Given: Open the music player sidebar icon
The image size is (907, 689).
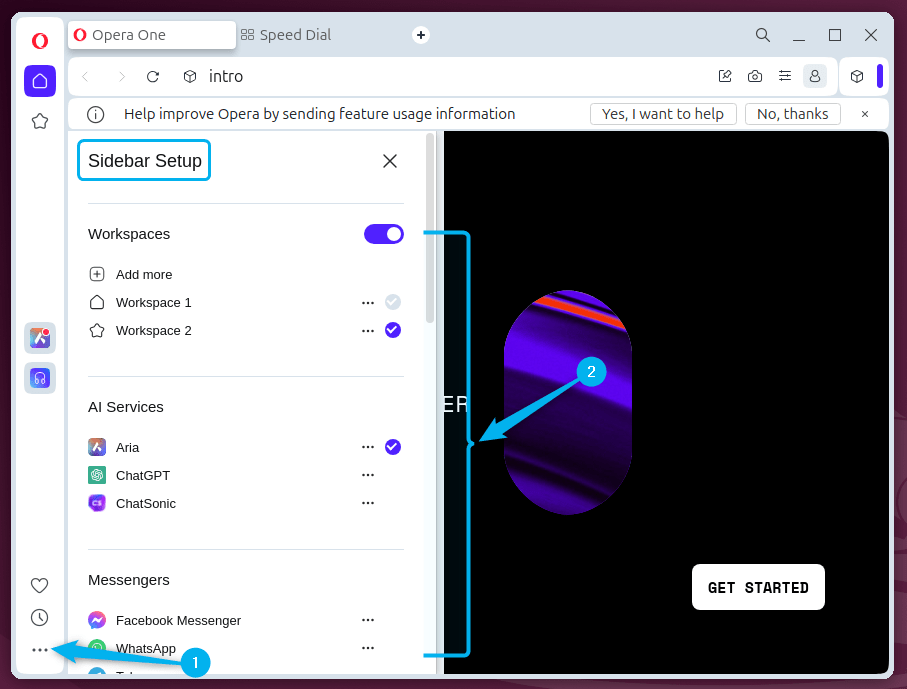Looking at the screenshot, I should tap(40, 378).
